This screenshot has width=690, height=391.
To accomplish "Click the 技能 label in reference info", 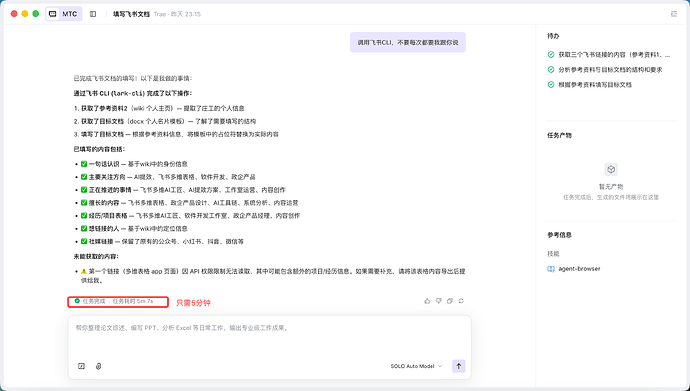I will pos(554,254).
